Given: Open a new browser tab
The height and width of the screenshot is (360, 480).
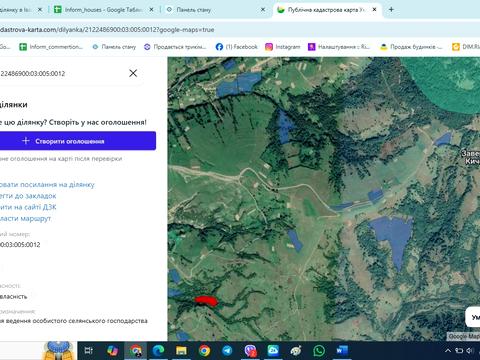Looking at the screenshot, I should (391, 10).
